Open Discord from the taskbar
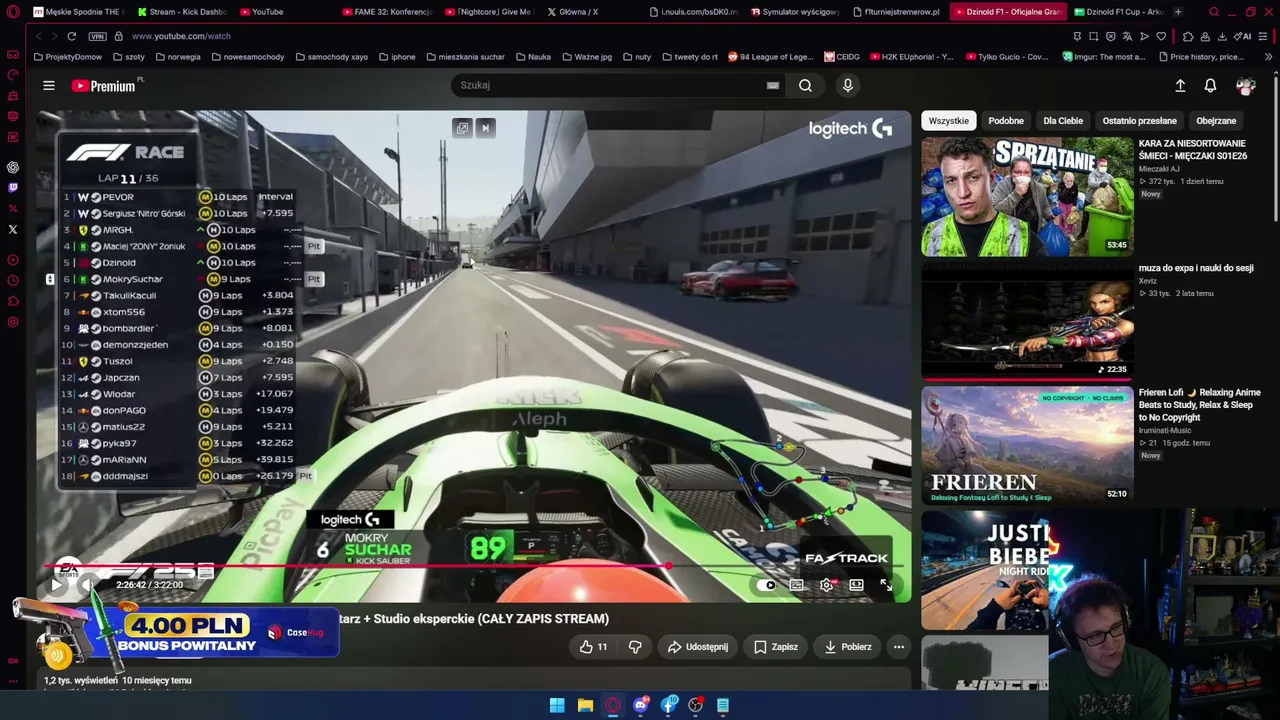The width and height of the screenshot is (1280, 720). click(x=641, y=705)
